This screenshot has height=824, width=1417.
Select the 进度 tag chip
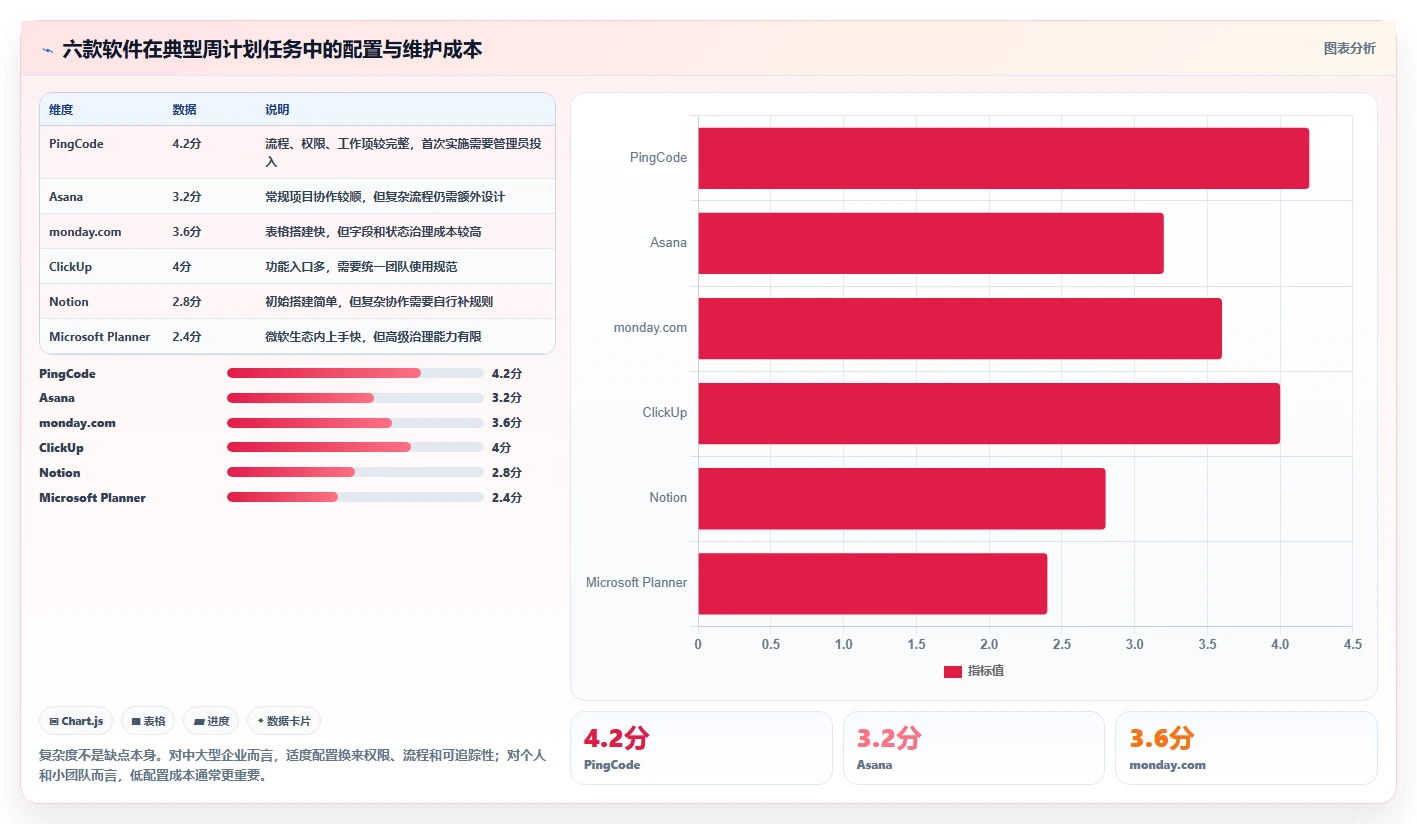tap(211, 721)
